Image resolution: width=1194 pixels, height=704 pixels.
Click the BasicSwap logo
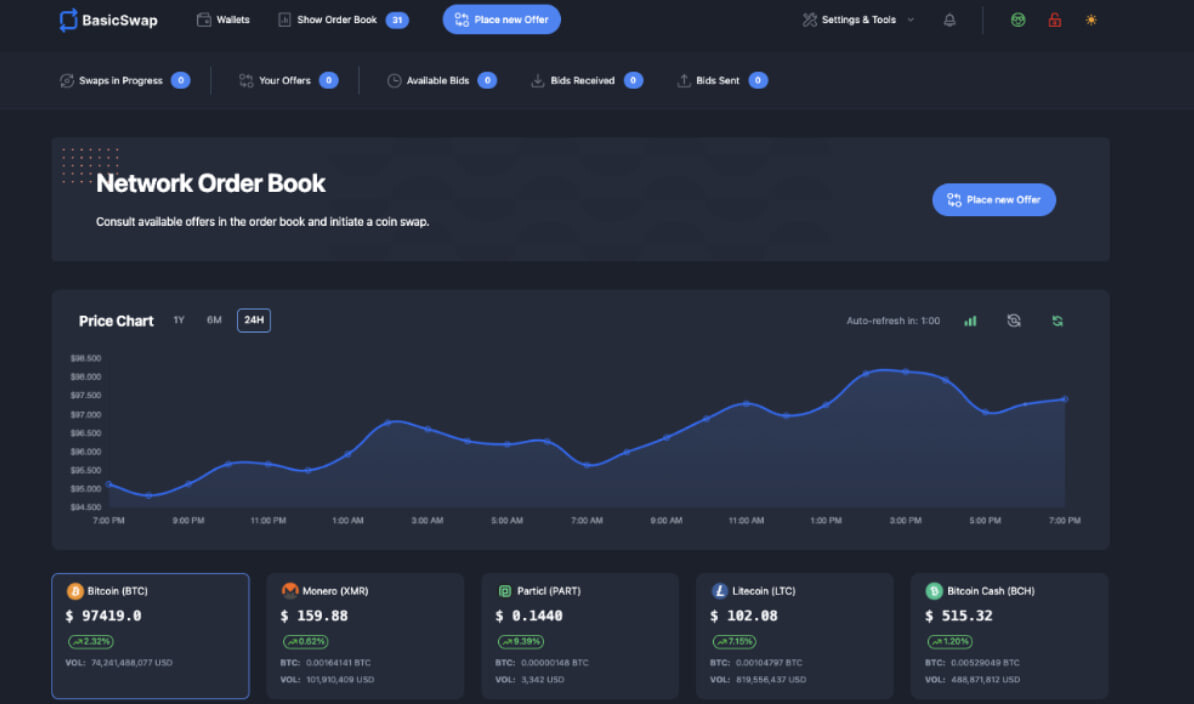[108, 21]
